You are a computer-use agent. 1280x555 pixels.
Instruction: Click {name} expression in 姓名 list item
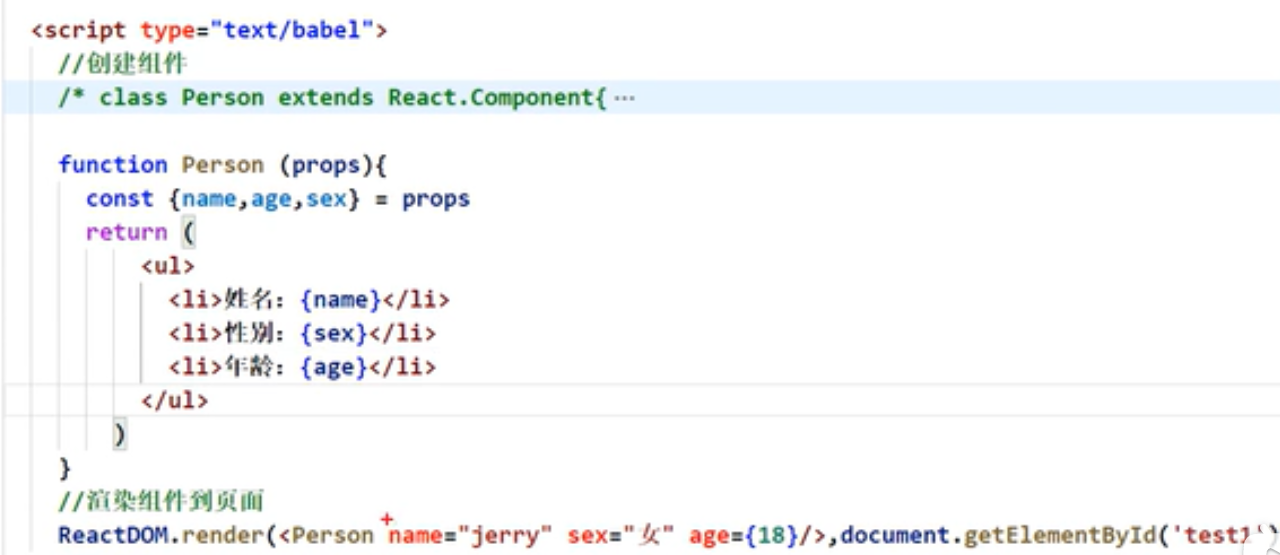340,300
